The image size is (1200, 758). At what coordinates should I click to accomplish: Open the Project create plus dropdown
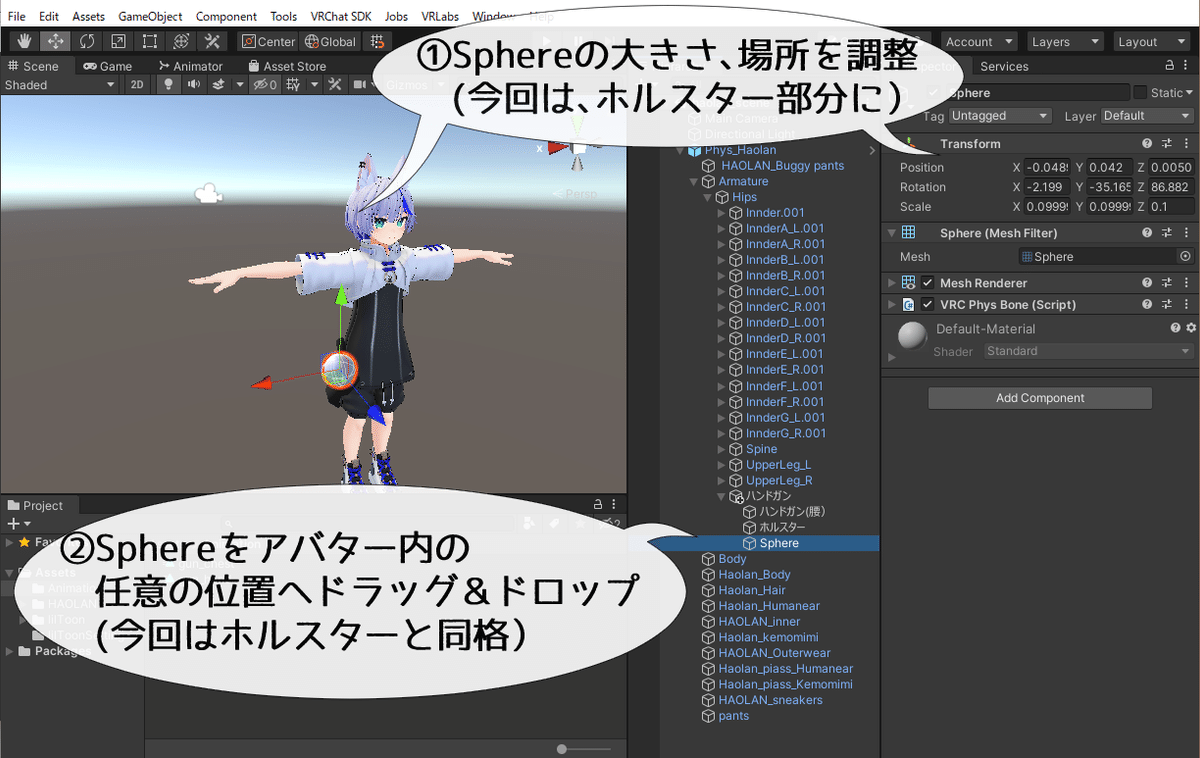point(18,524)
